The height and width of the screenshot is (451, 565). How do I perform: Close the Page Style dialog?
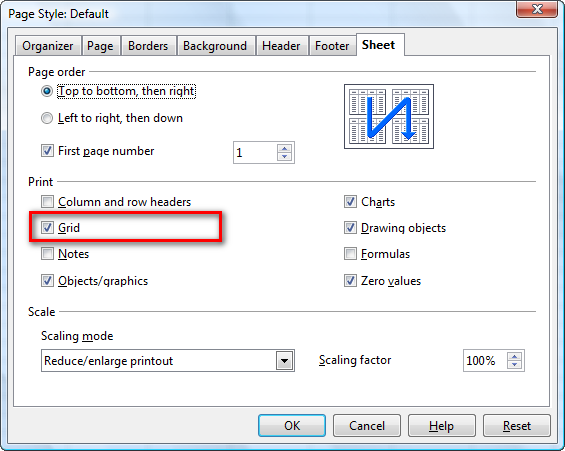click(x=537, y=9)
